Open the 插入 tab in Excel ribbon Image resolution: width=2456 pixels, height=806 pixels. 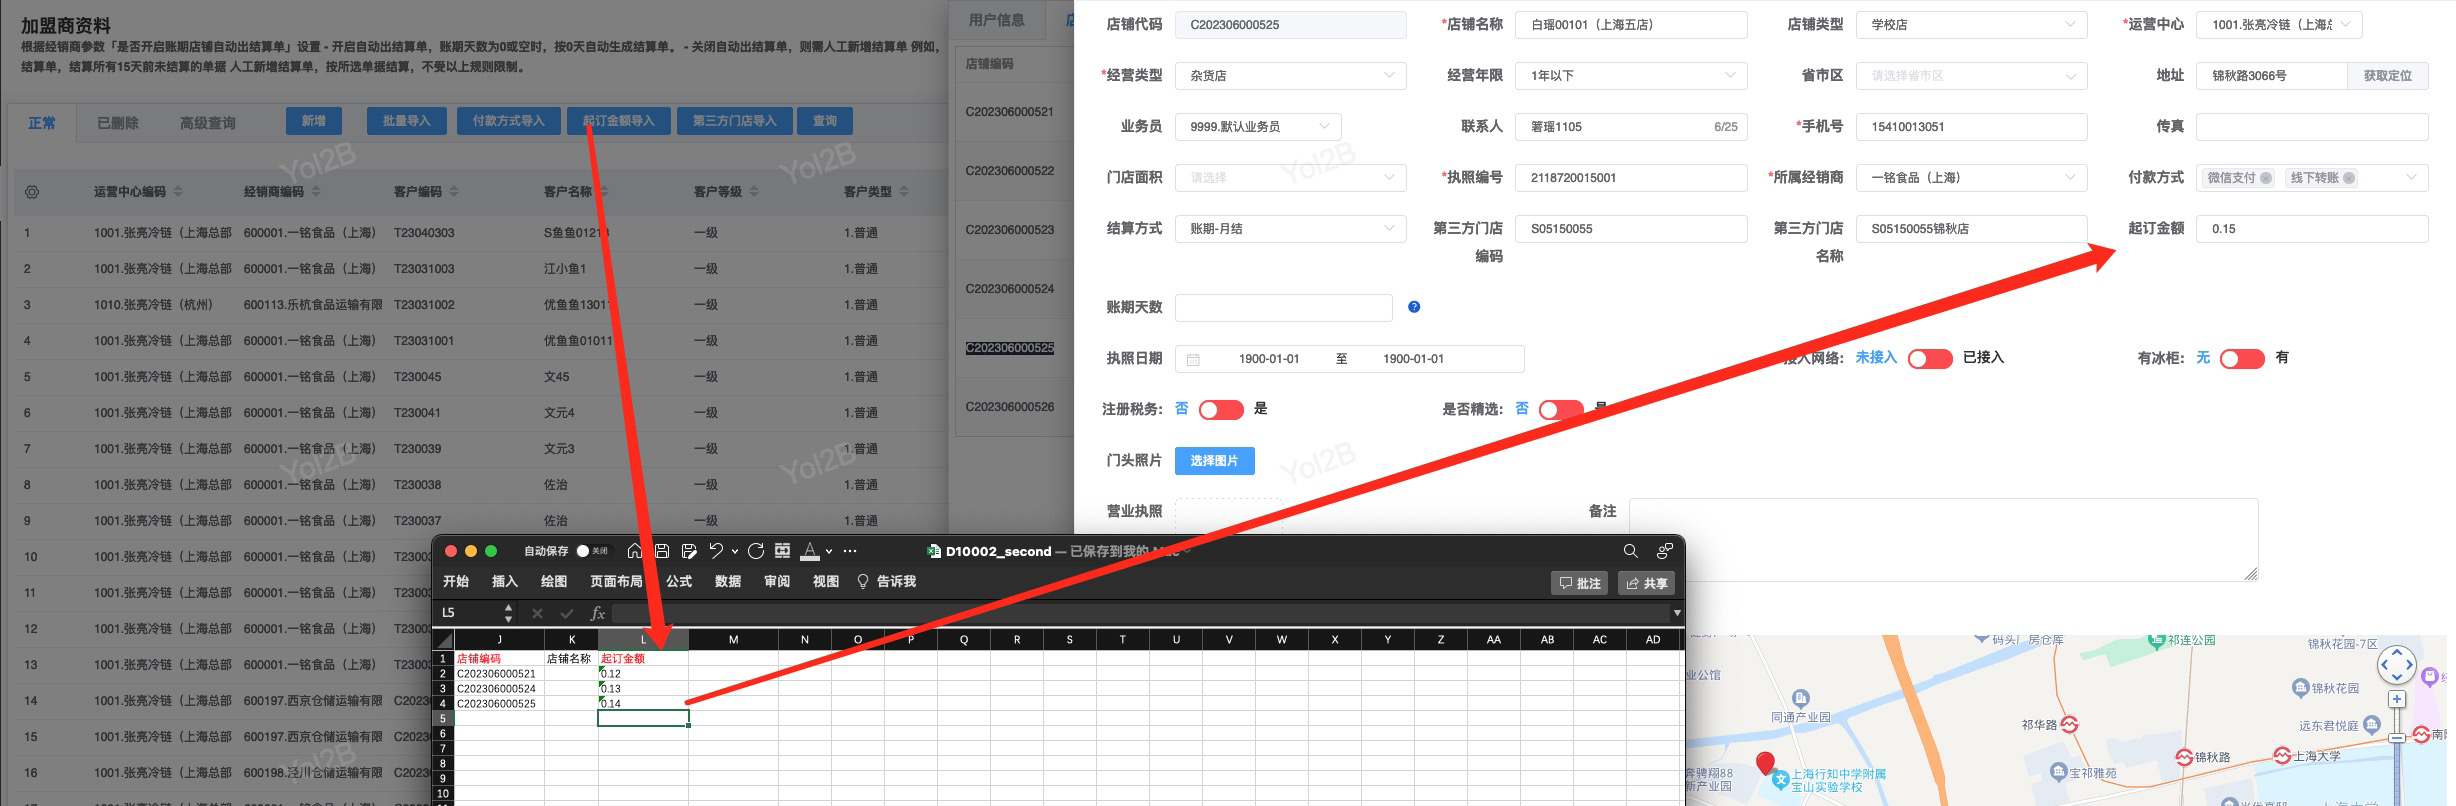point(505,582)
